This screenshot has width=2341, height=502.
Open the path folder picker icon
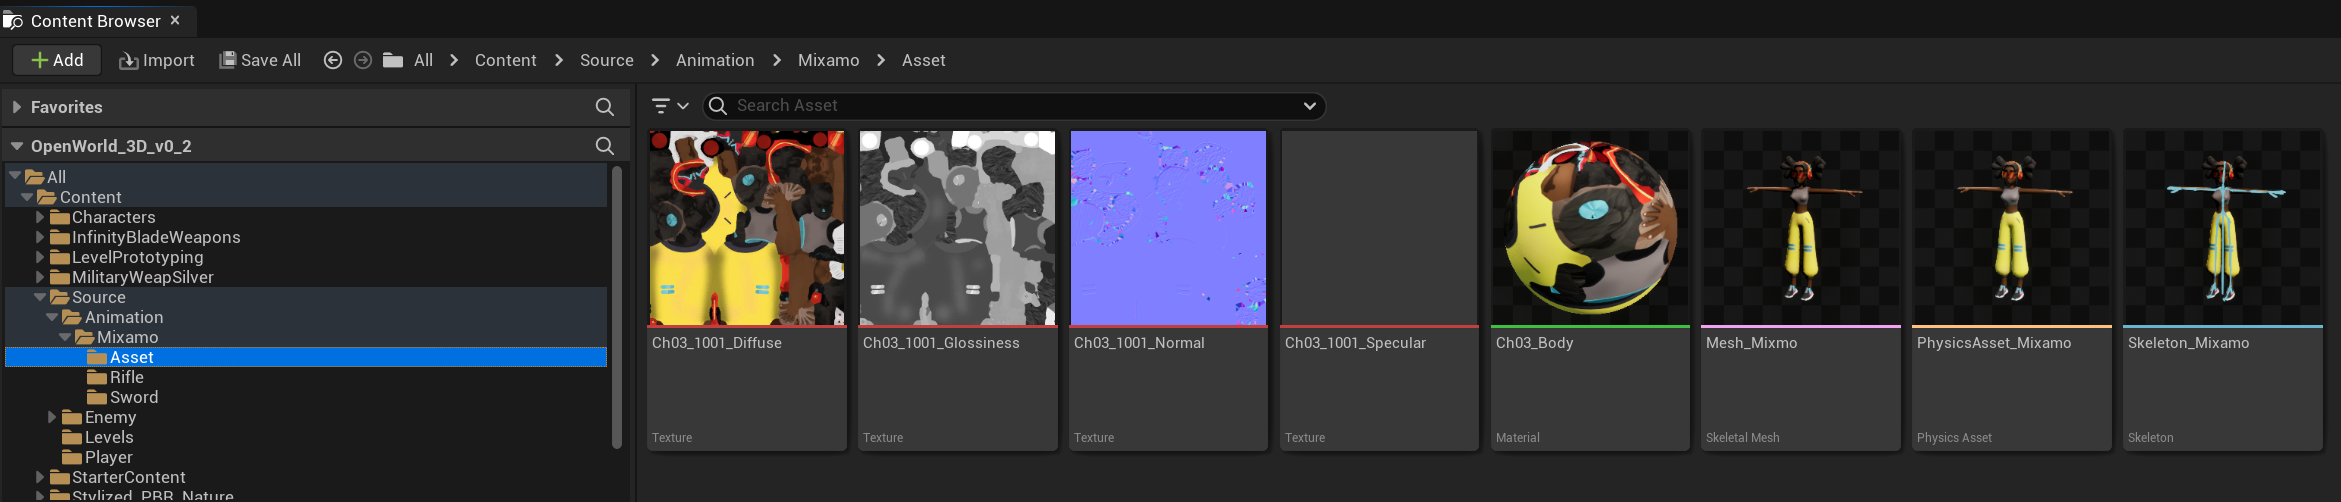(393, 60)
